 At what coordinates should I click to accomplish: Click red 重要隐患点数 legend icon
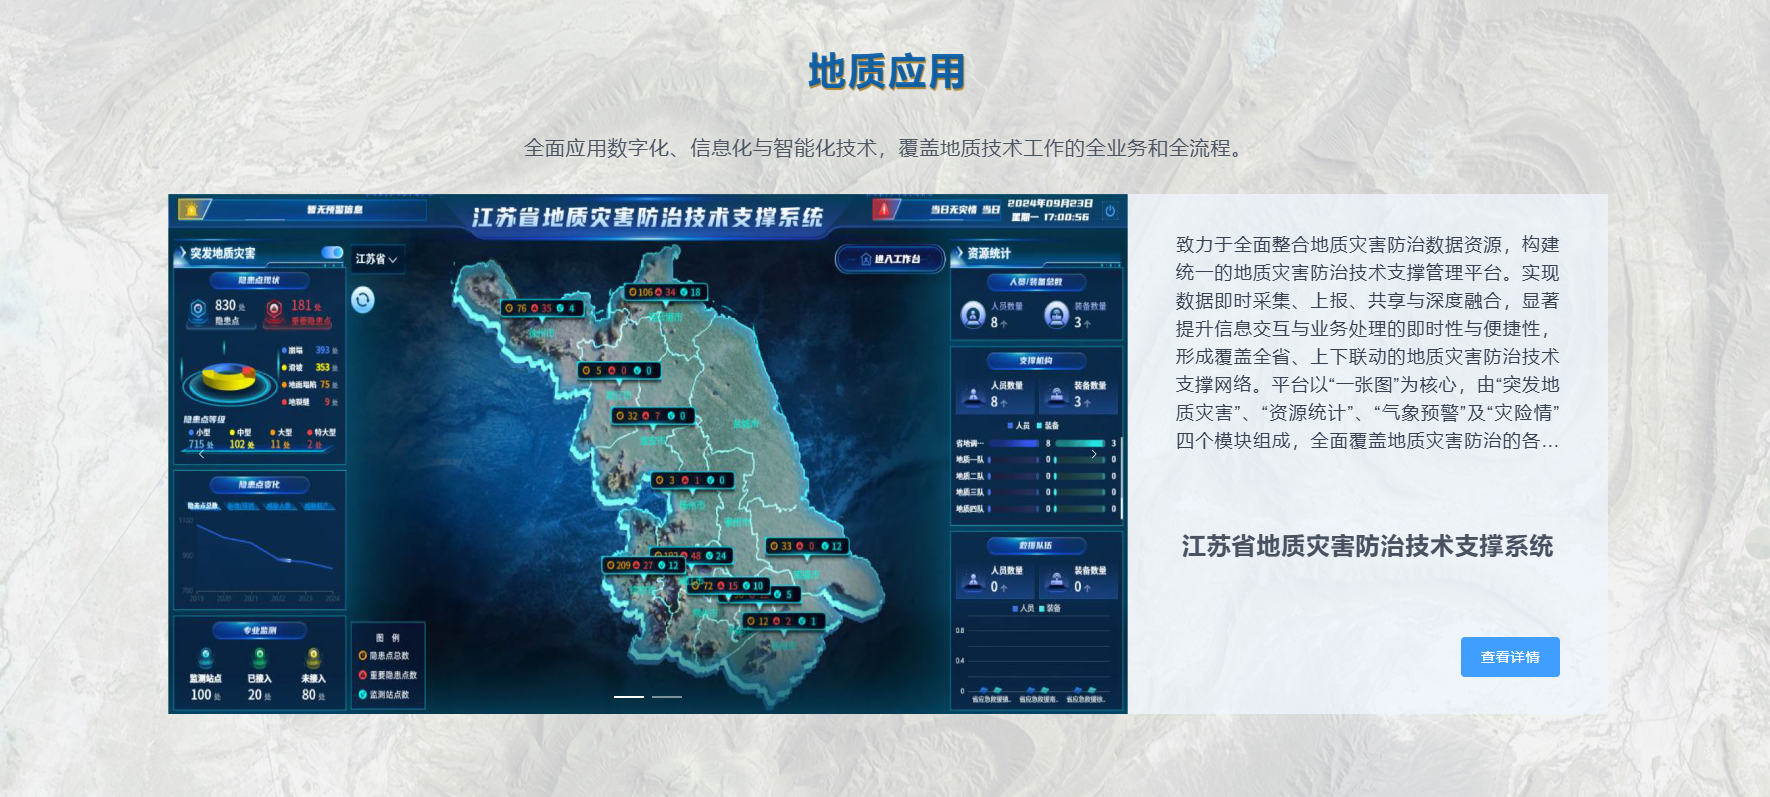pos(363,675)
